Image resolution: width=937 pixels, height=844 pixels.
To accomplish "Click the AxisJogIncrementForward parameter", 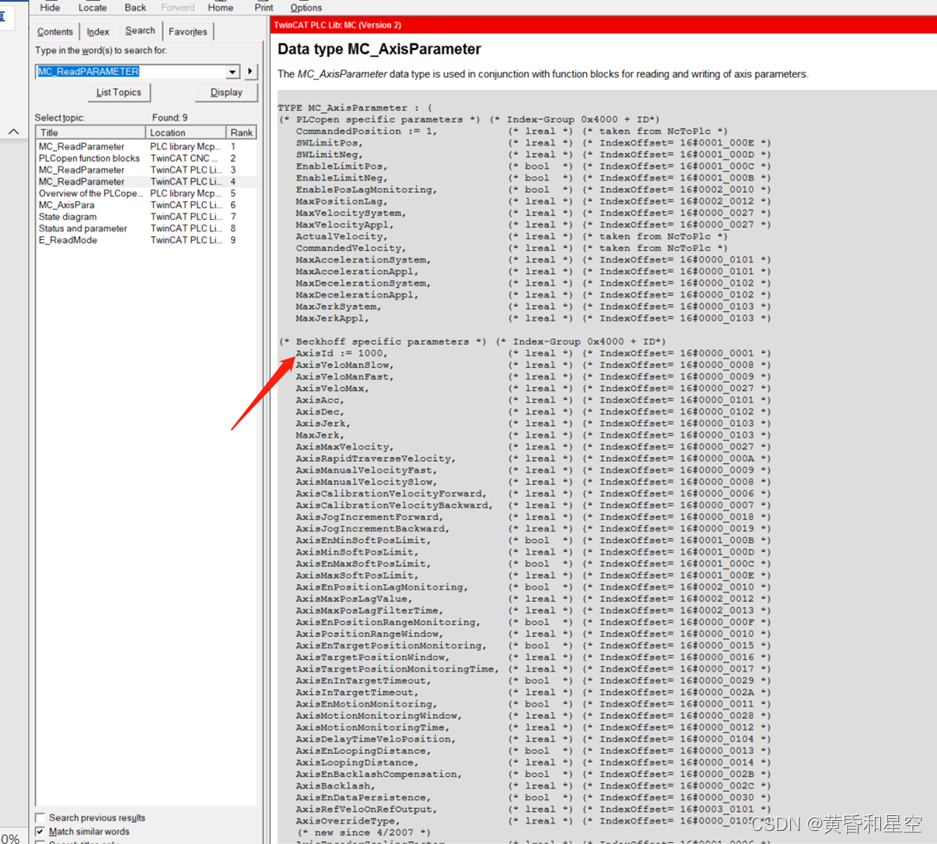I will pyautogui.click(x=369, y=517).
